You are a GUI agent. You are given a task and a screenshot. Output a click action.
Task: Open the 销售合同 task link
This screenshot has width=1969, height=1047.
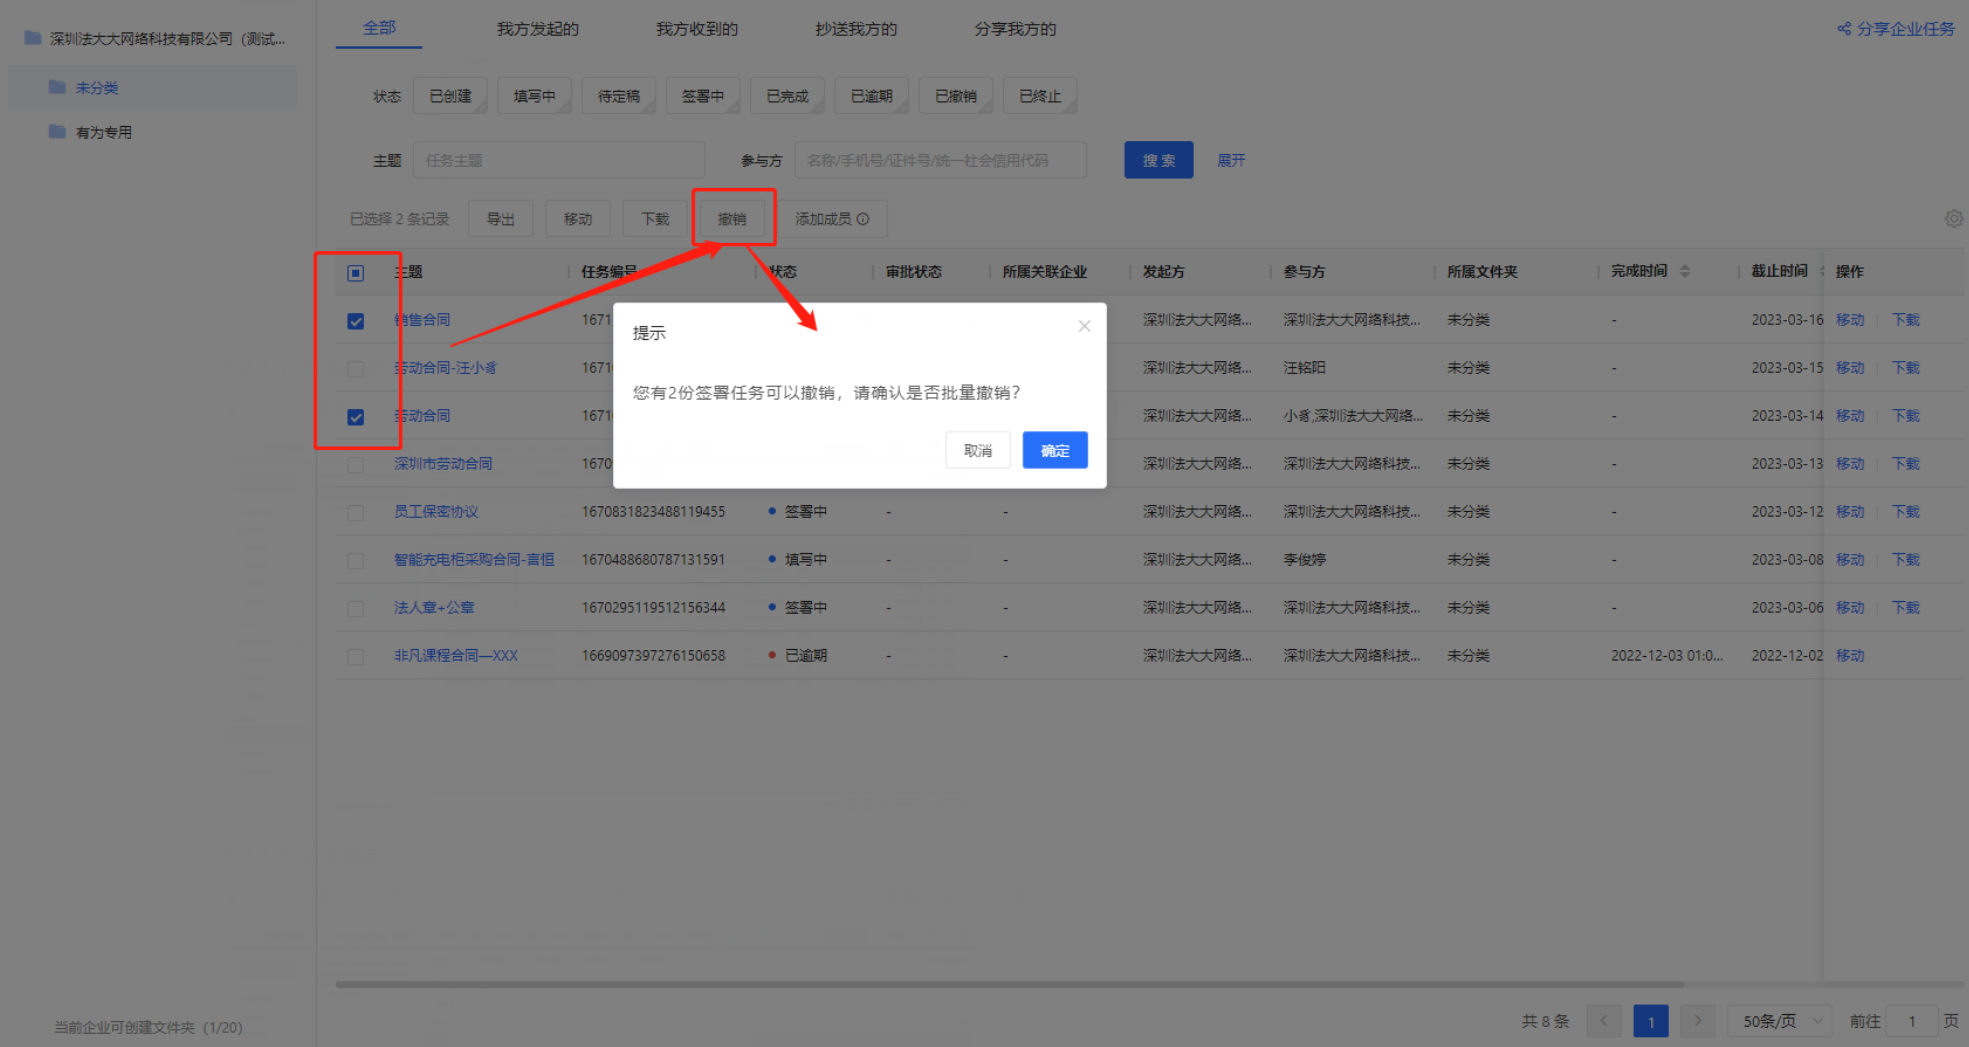422,320
